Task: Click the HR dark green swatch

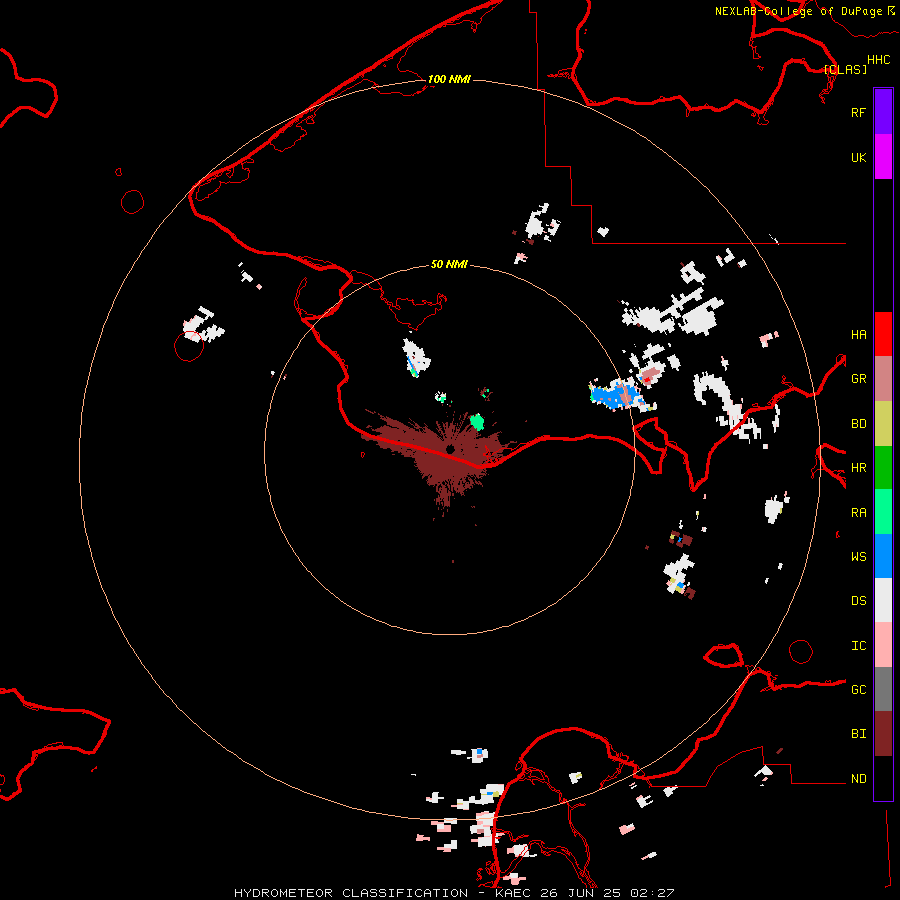Action: 883,467
